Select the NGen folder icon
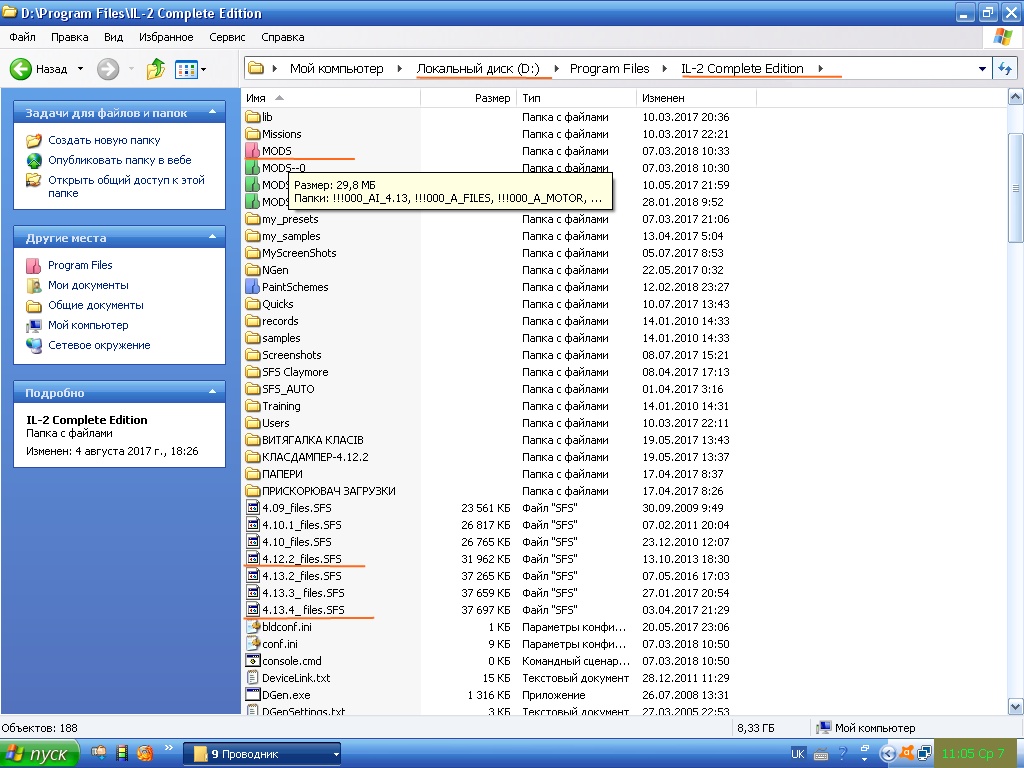Screen dimensions: 1024x768 [253, 270]
